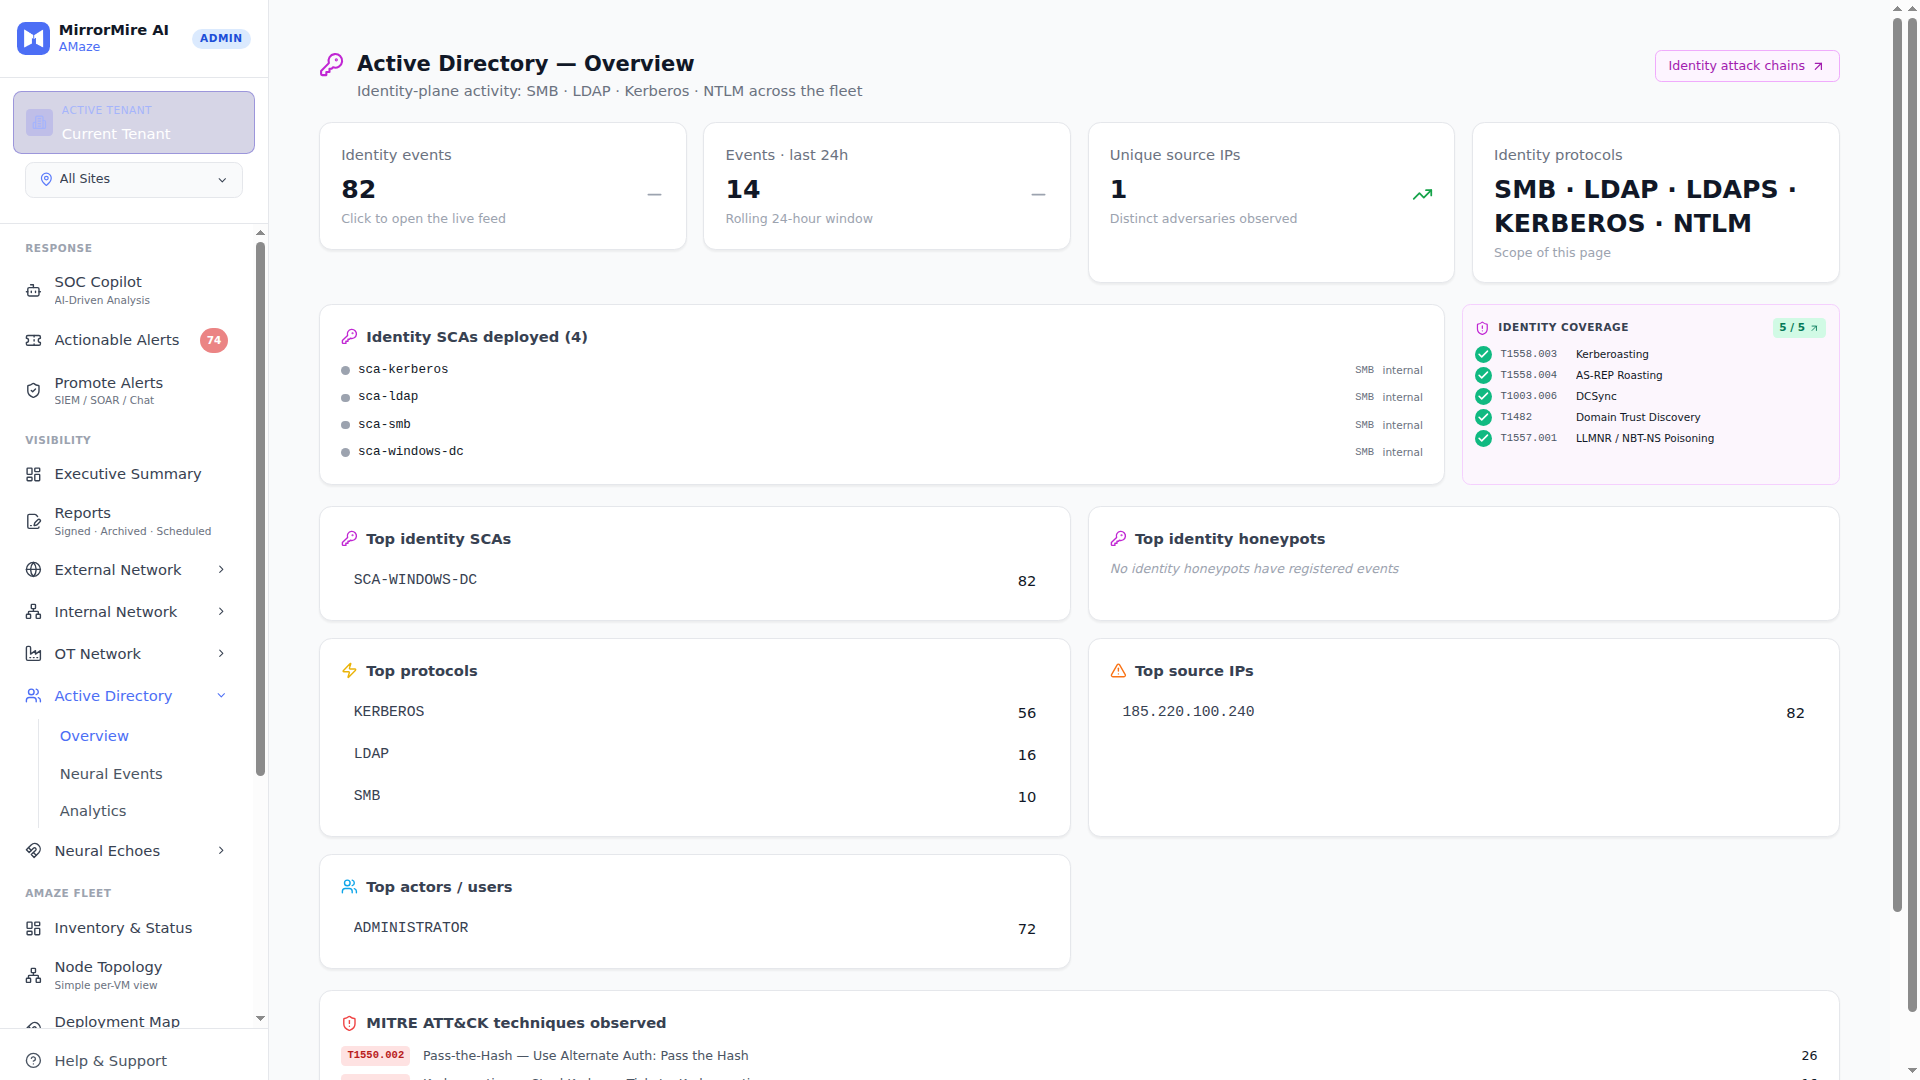Click the Identity Coverage shield icon

tap(1482, 328)
